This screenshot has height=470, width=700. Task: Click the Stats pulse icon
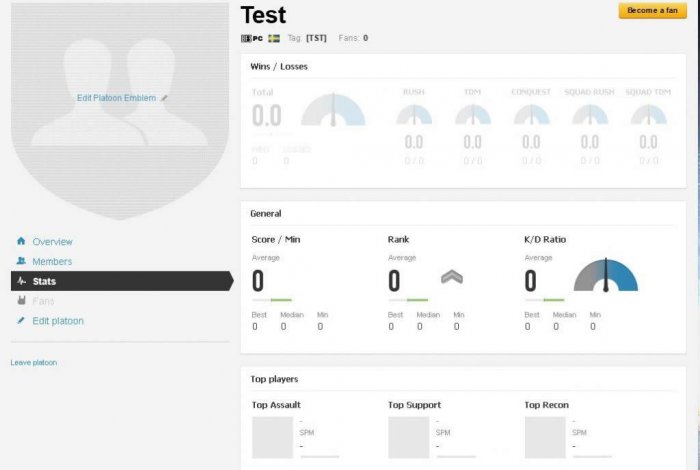21,281
